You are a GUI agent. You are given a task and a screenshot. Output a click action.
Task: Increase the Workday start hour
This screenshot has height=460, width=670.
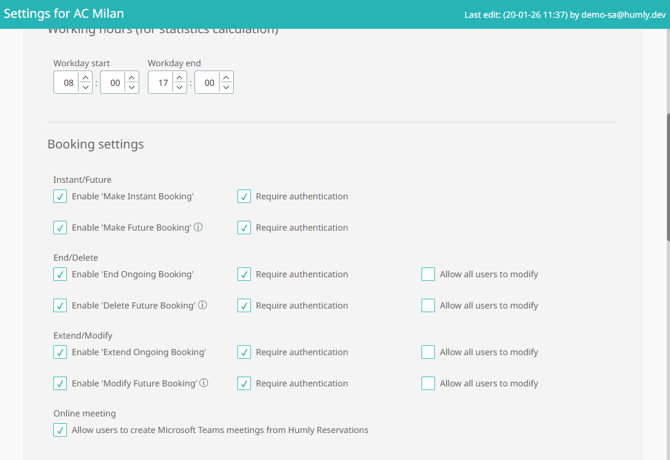[x=85, y=78]
